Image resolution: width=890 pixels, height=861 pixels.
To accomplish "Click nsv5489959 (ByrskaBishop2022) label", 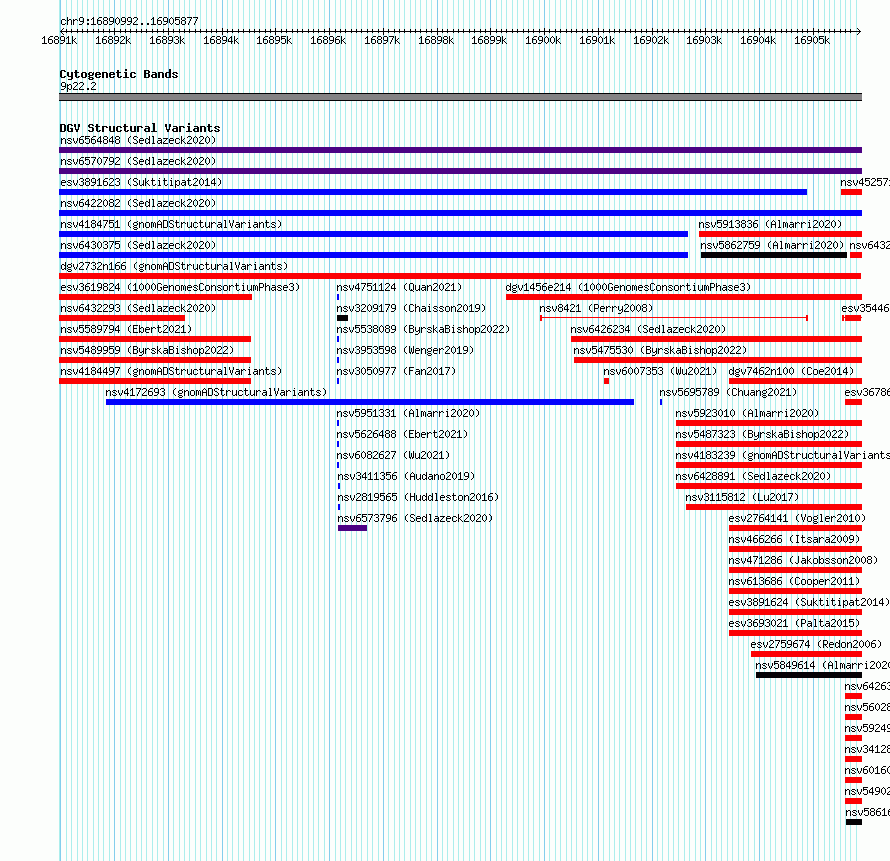I will (x=147, y=350).
